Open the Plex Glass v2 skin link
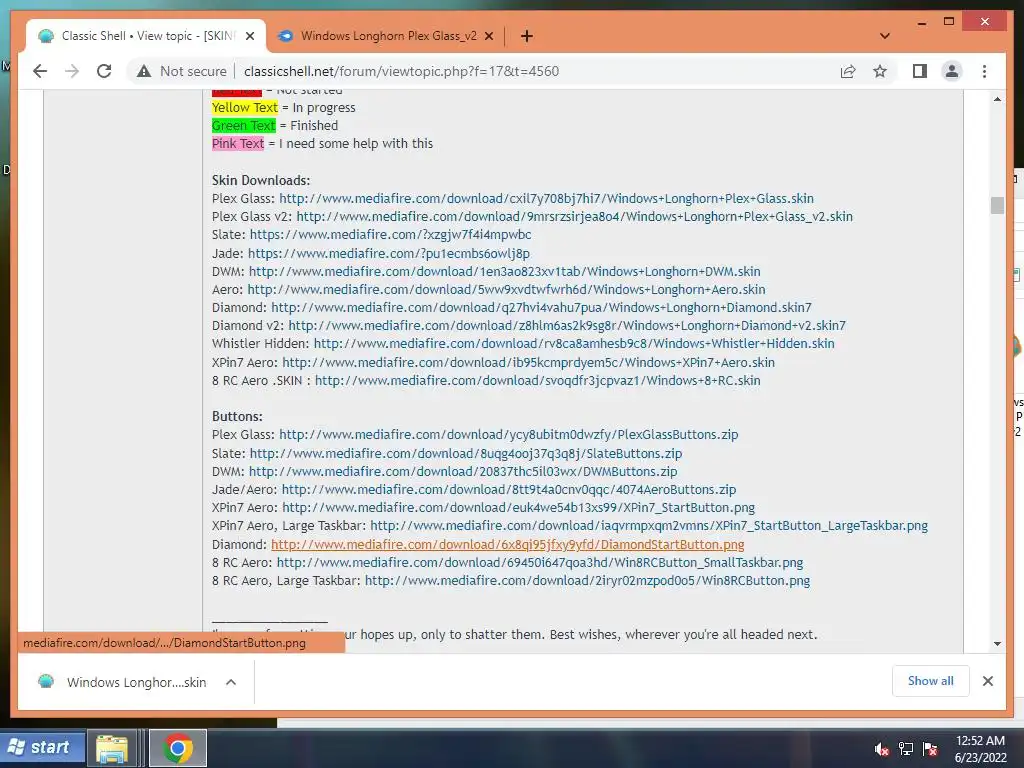Screen dimensions: 1024x768 coord(574,217)
